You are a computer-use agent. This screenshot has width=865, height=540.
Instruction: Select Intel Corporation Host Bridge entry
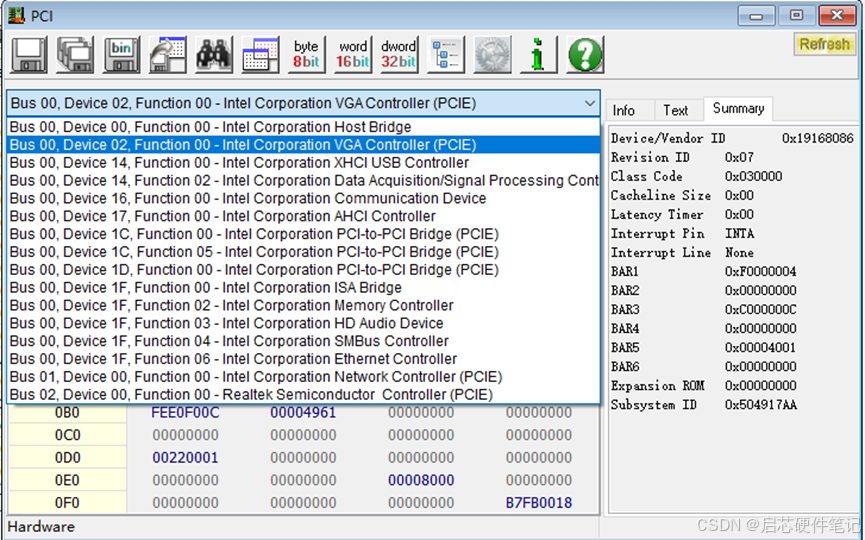point(303,127)
